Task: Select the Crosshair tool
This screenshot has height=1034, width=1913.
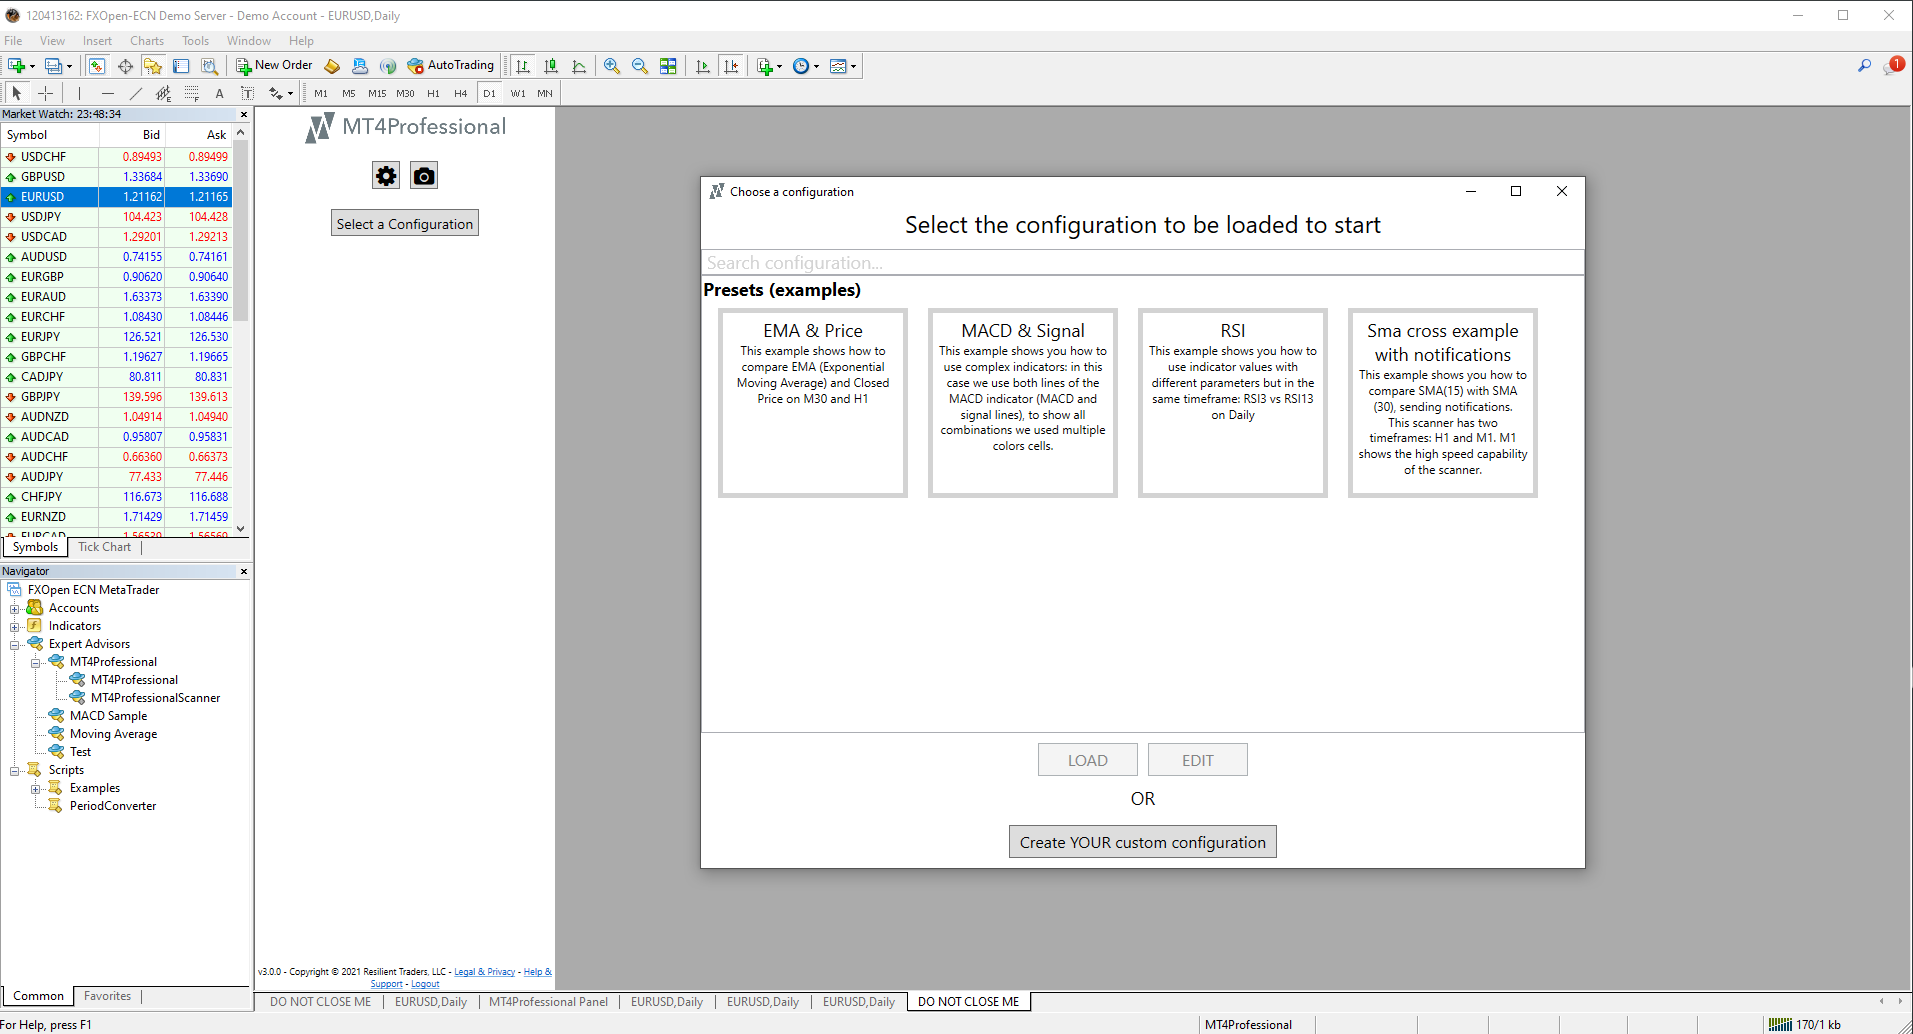Action: click(x=45, y=93)
